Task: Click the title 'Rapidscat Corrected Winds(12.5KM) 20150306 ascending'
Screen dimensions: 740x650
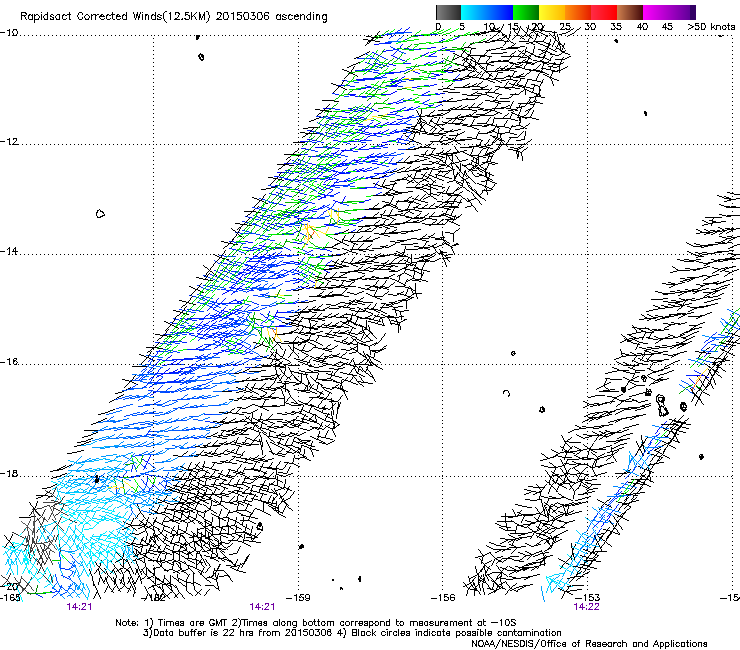Action: 174,17
